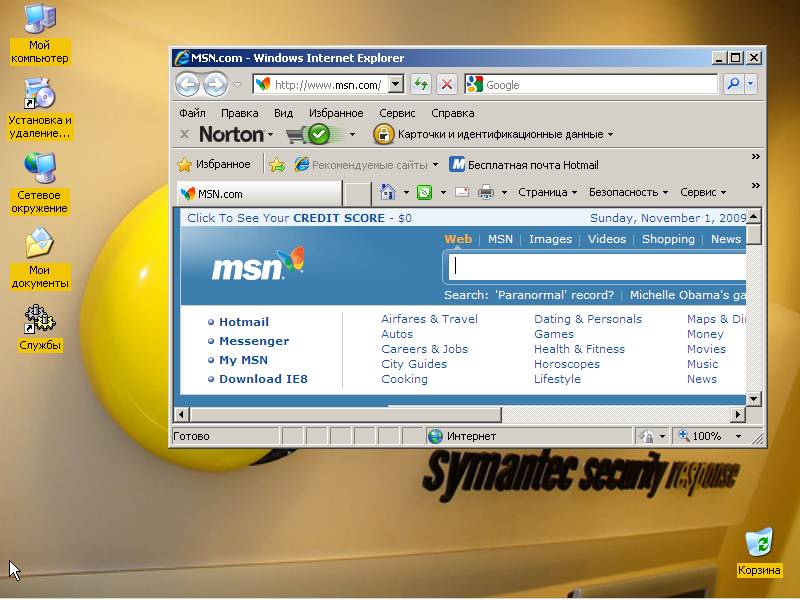The width and height of the screenshot is (800, 600).
Task: Go back with the browser Back arrow
Action: coord(187,85)
